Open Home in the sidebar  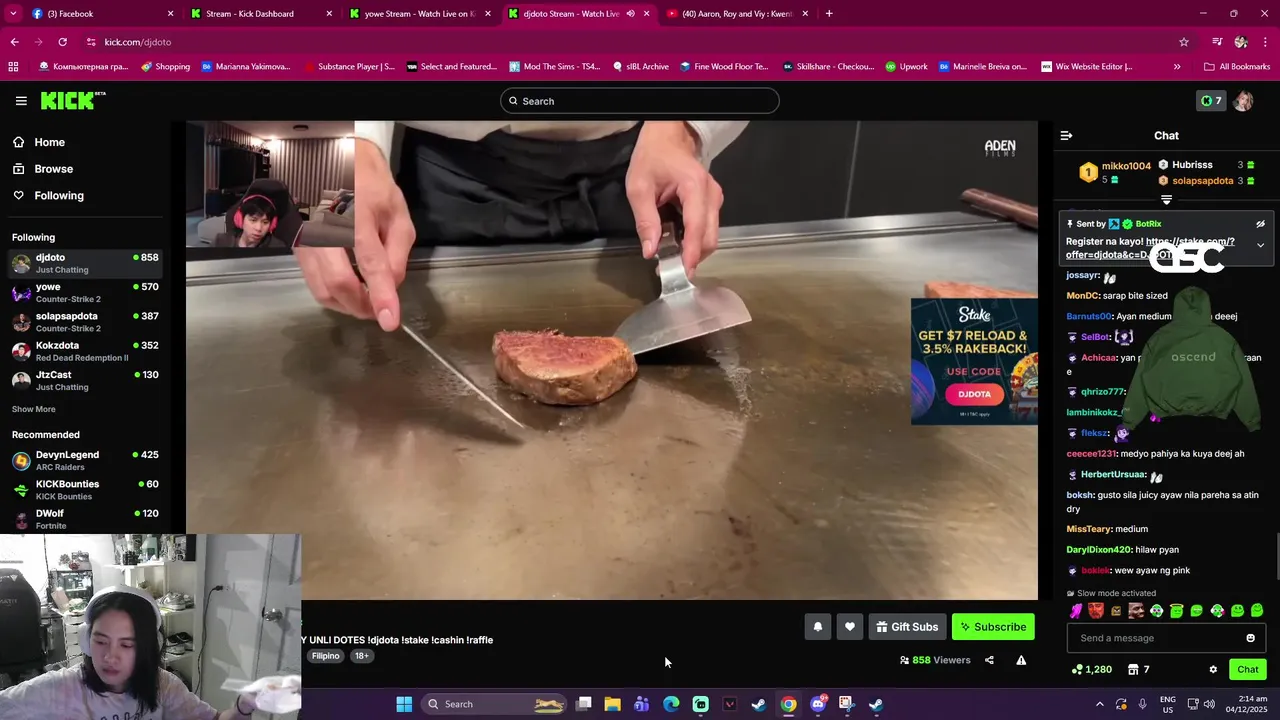[49, 142]
